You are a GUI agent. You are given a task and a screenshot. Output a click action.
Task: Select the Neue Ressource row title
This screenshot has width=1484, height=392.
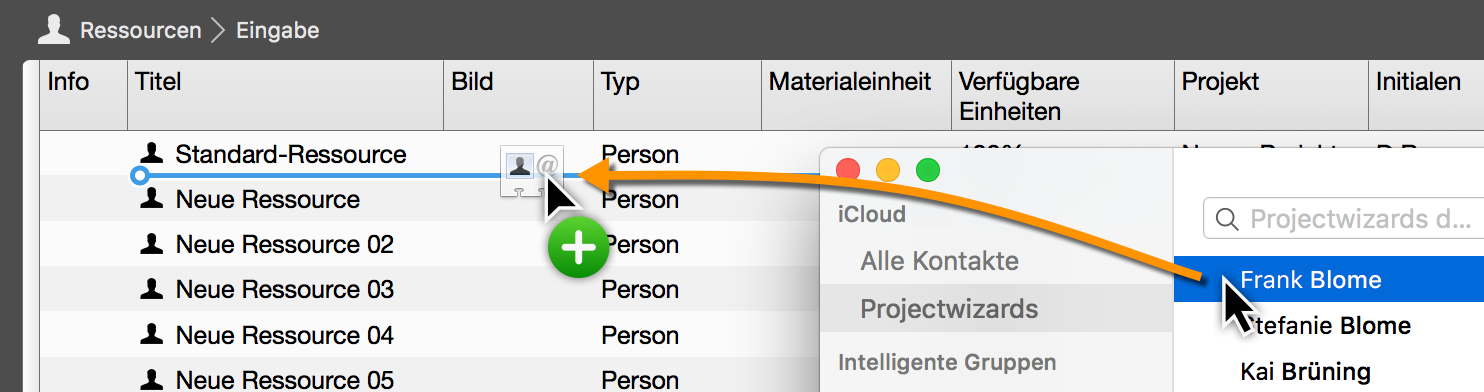pos(267,199)
